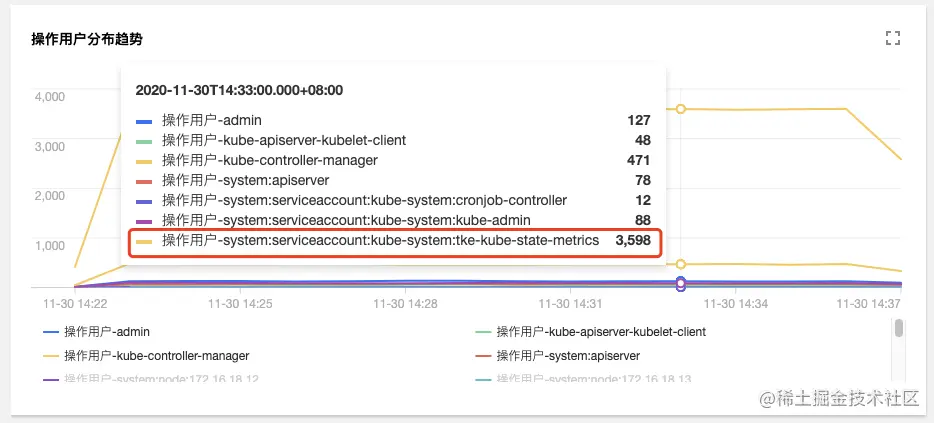
Task: Click tooltip row 操作用户-admin value 127
Action: click(x=639, y=120)
